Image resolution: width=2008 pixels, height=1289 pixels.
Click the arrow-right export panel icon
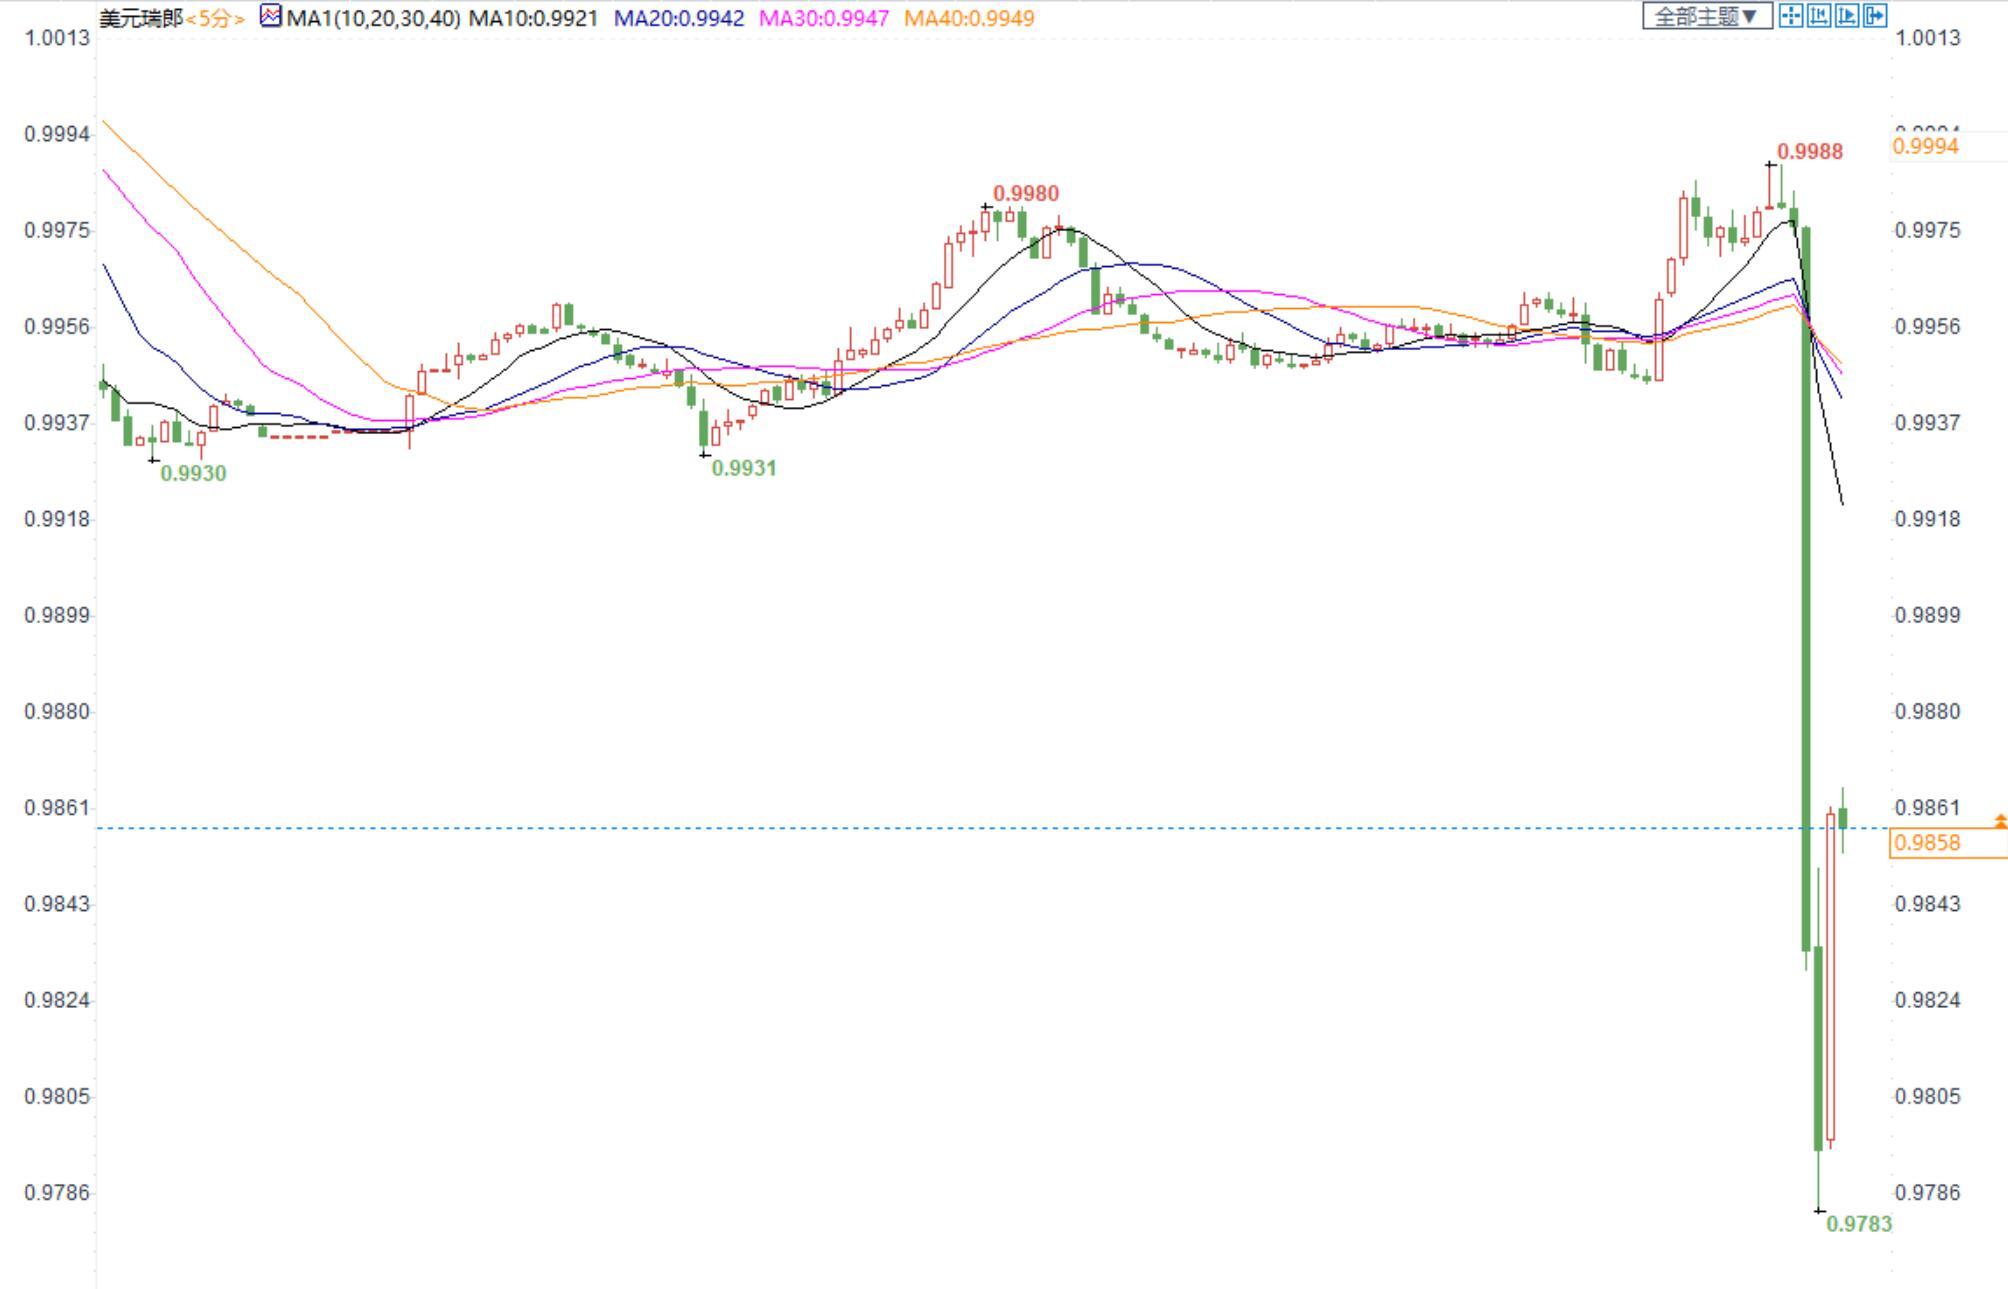coord(1875,16)
